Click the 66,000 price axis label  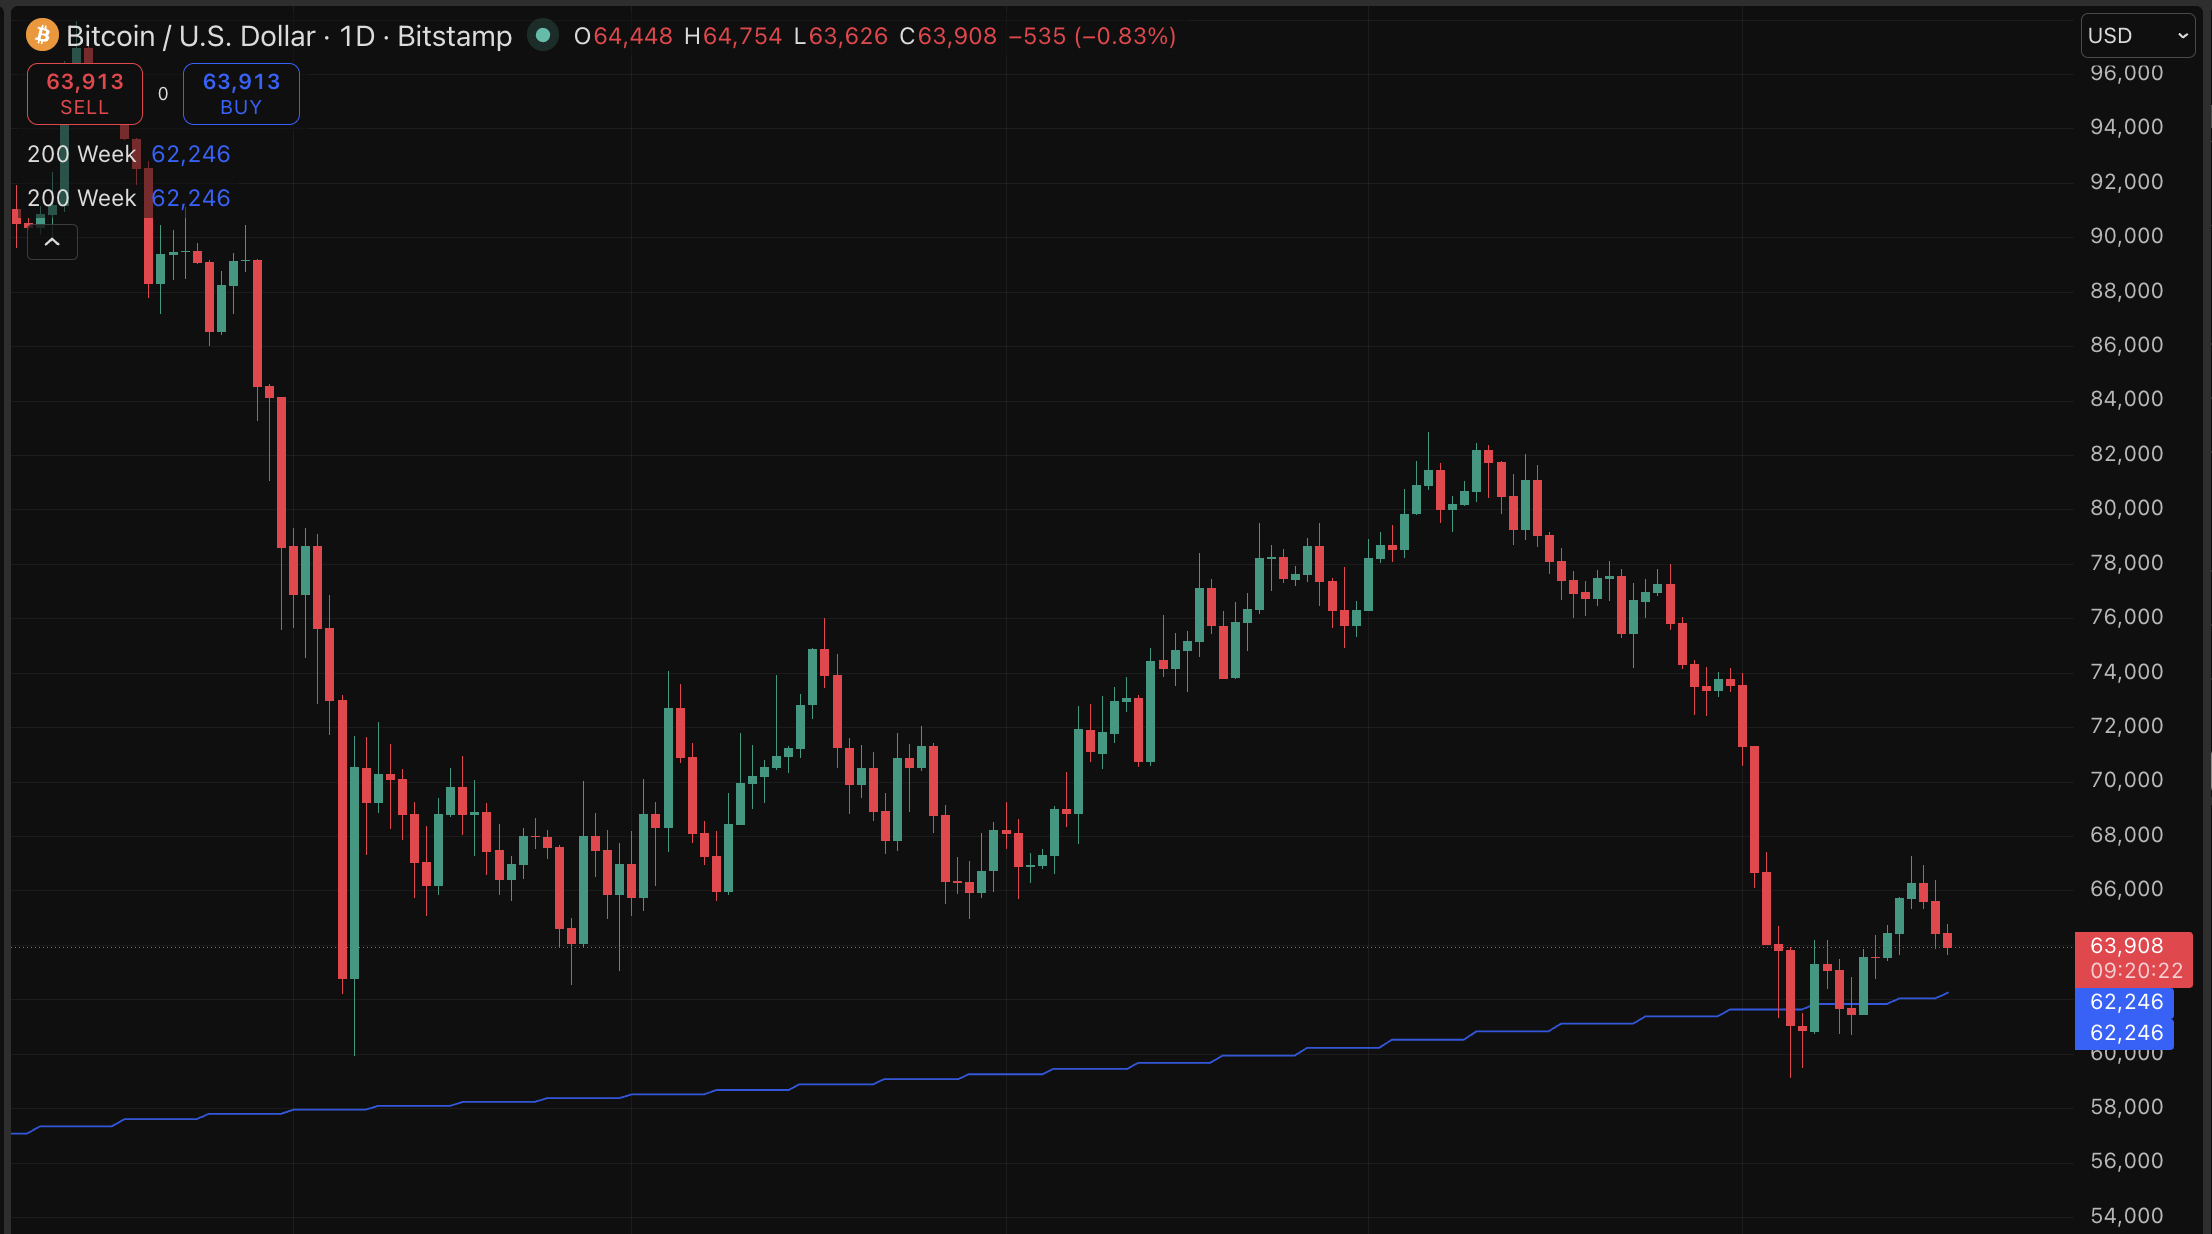click(x=2127, y=889)
